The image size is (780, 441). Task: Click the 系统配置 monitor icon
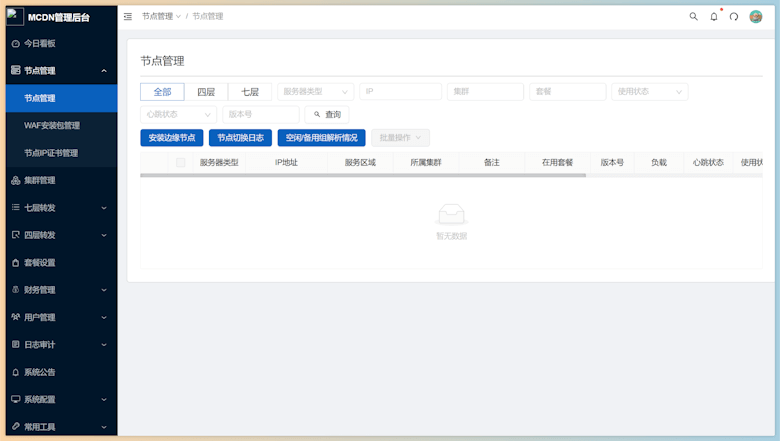[x=15, y=399]
